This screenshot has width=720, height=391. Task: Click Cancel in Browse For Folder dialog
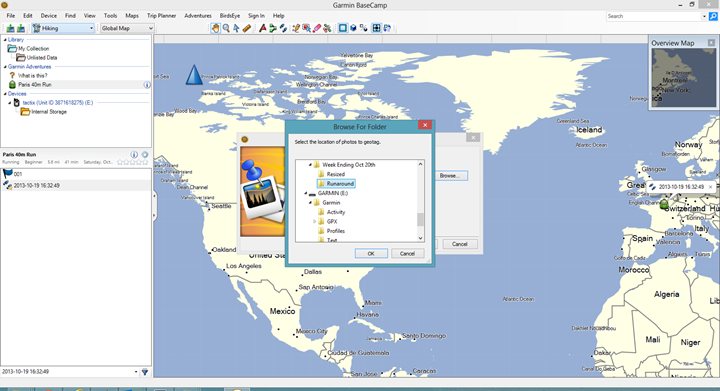[x=407, y=253]
